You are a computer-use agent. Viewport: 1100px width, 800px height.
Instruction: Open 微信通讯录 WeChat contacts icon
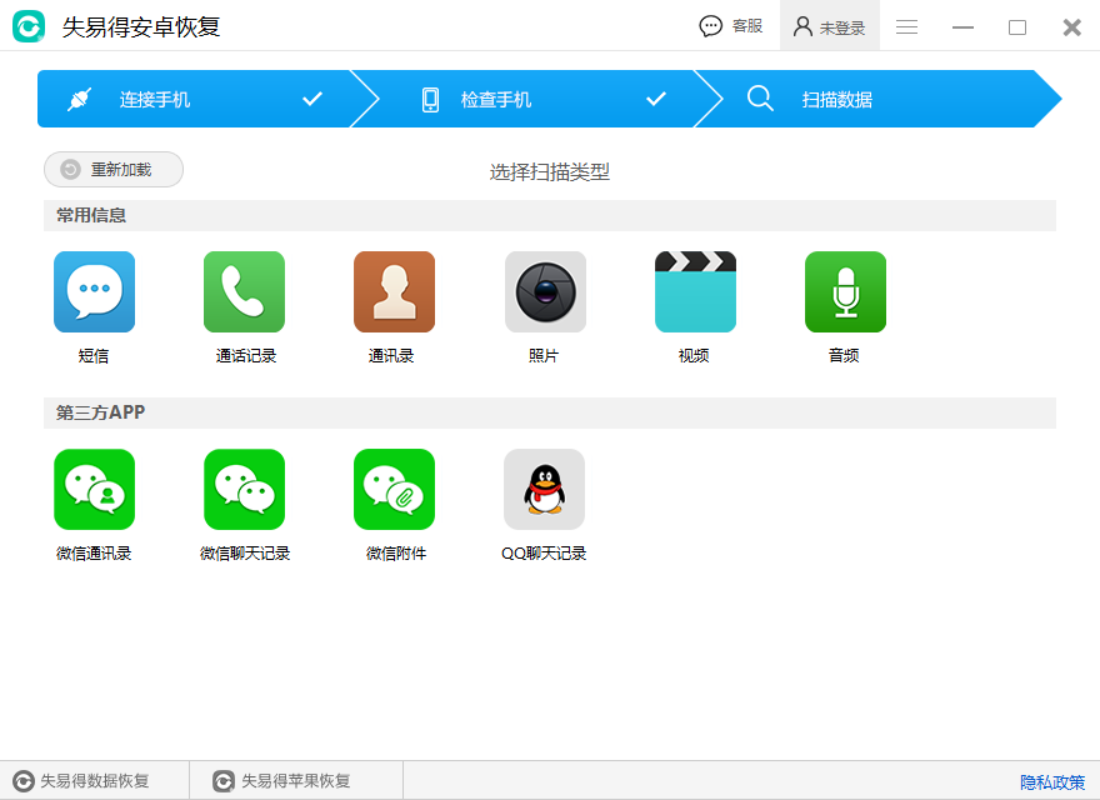(94, 489)
